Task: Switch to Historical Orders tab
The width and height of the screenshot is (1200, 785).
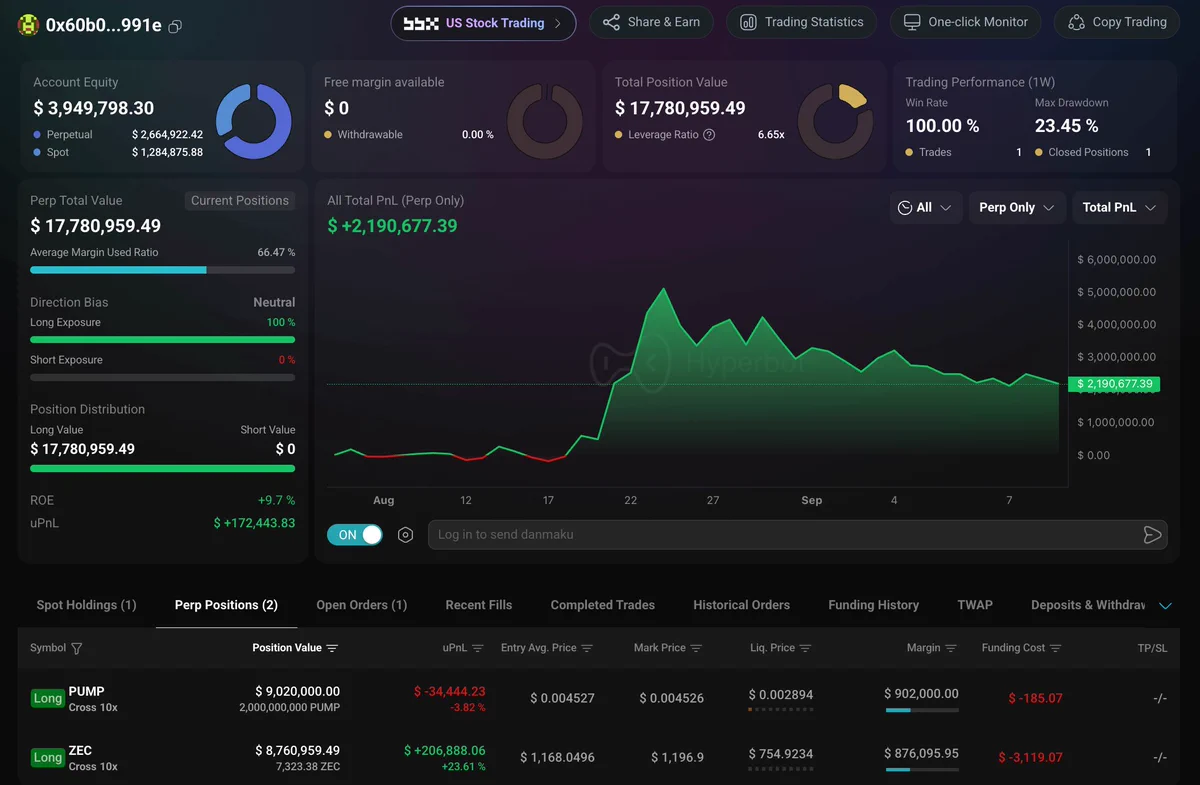Action: 741,605
